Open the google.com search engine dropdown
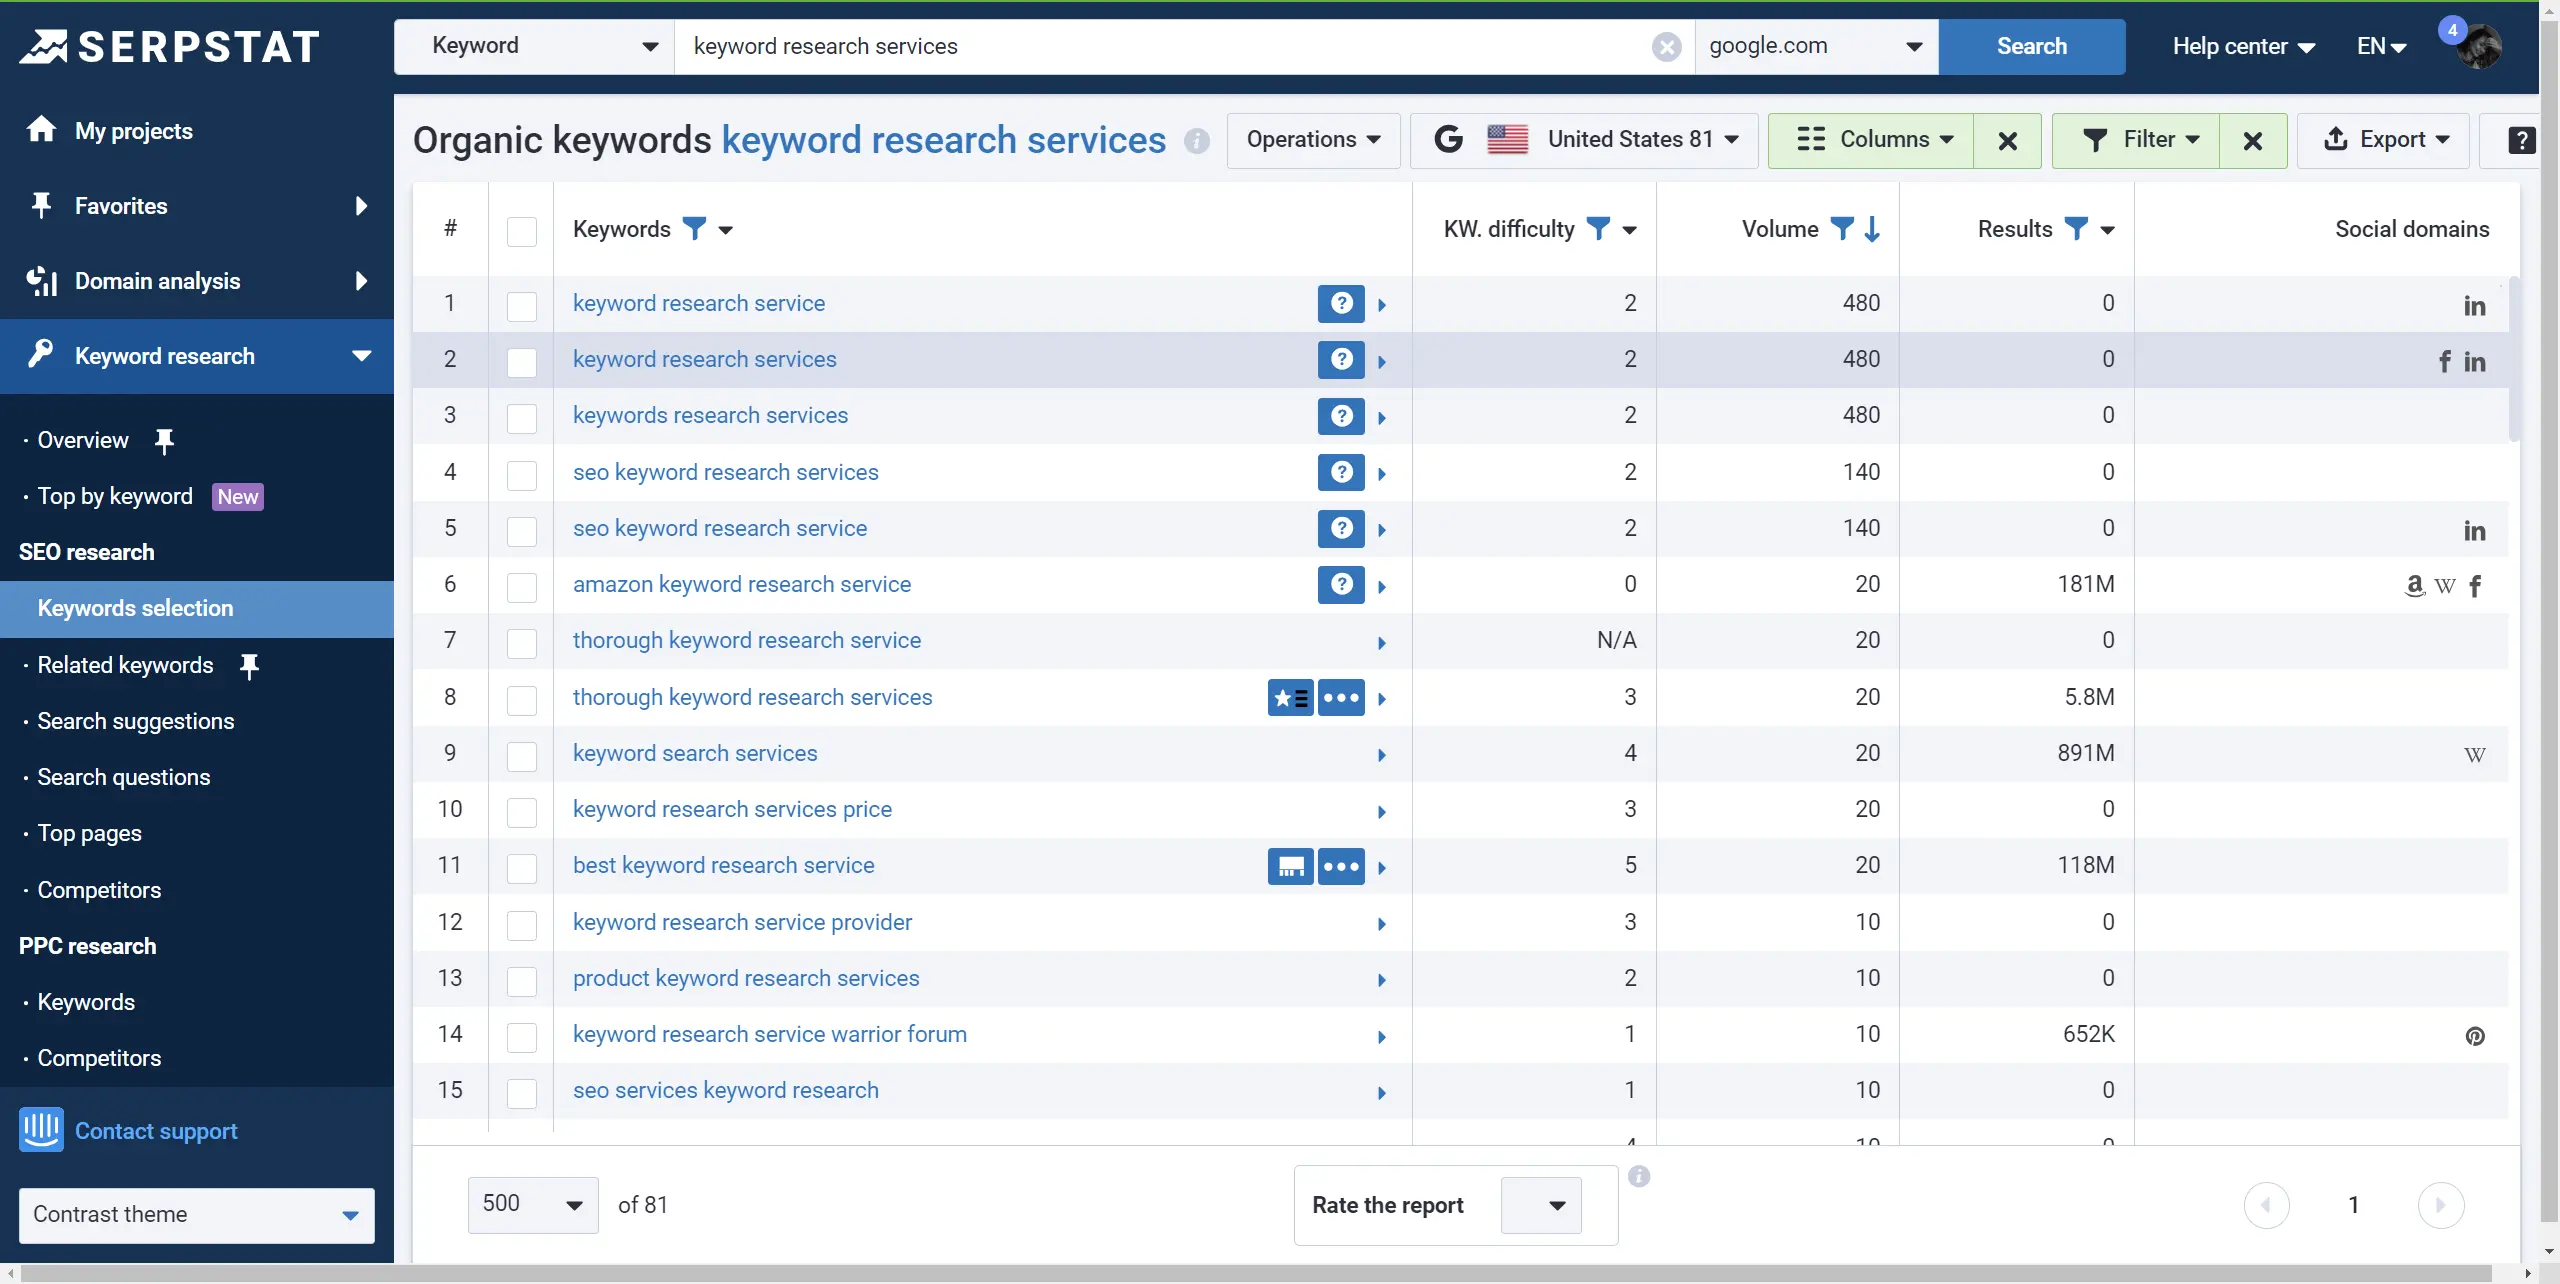2560x1284 pixels. (1813, 46)
